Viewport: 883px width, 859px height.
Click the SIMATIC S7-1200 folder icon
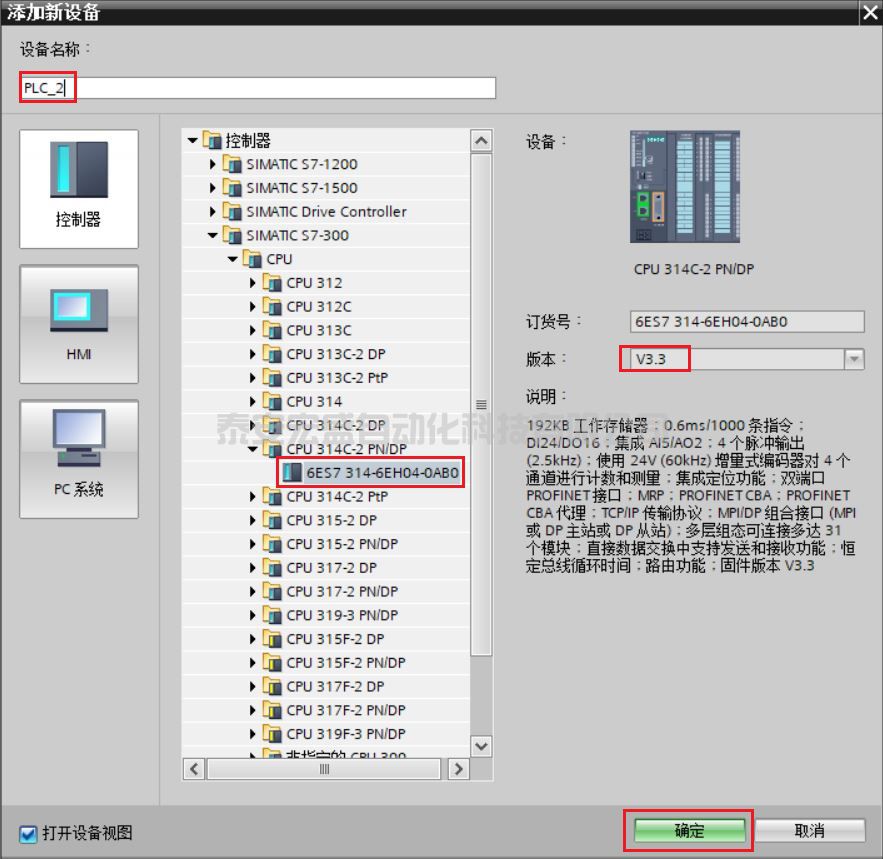tap(233, 164)
